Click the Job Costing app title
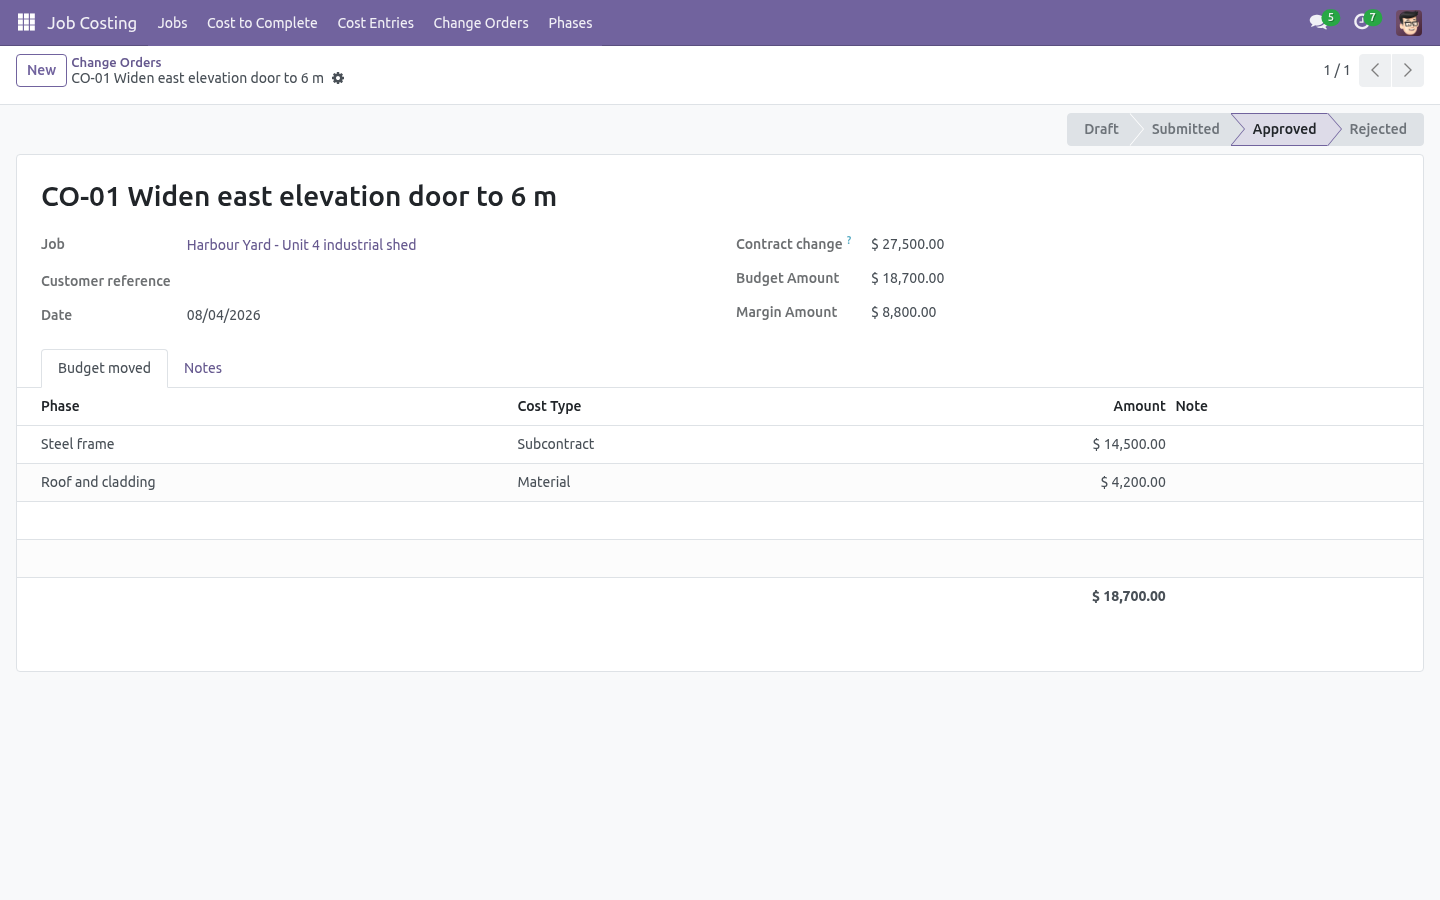Viewport: 1440px width, 900px height. tap(92, 23)
